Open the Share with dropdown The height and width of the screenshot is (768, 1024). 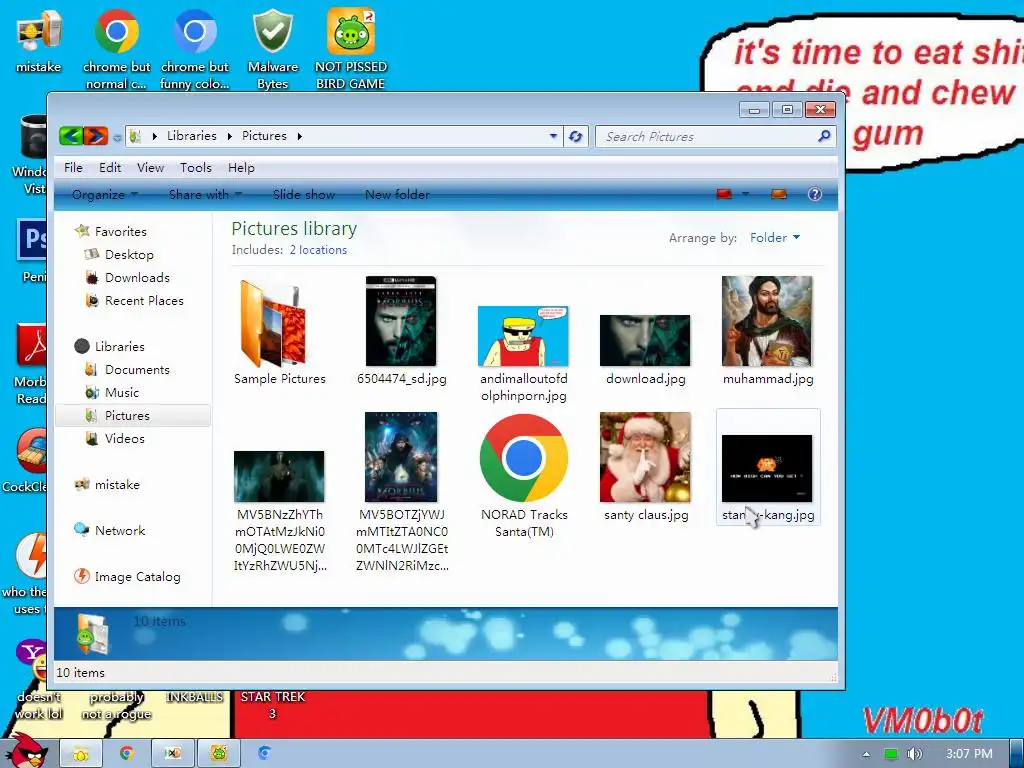coord(205,195)
